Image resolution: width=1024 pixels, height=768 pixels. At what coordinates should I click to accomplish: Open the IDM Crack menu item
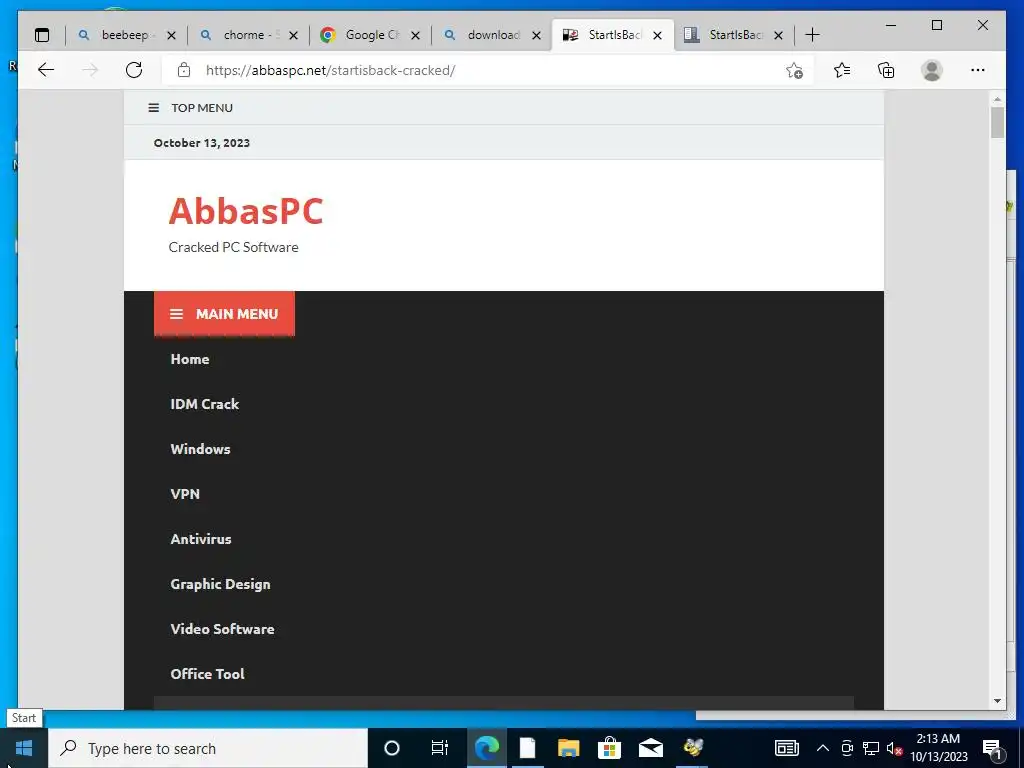tap(204, 404)
